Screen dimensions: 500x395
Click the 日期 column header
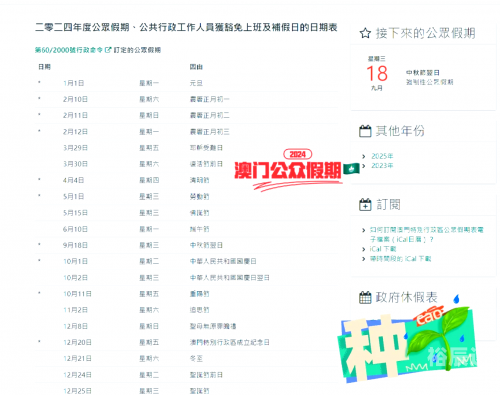click(44, 67)
